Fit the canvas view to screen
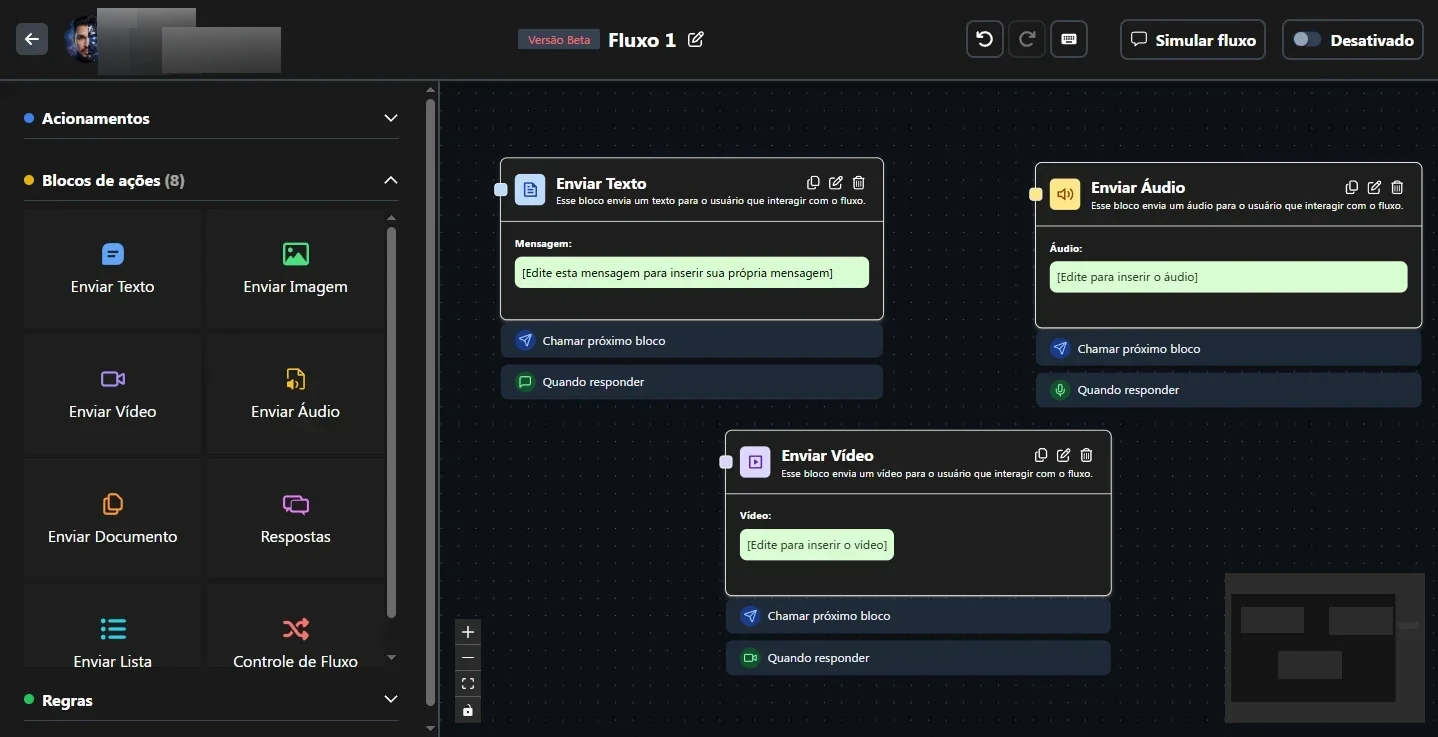Image resolution: width=1438 pixels, height=737 pixels. [468, 684]
